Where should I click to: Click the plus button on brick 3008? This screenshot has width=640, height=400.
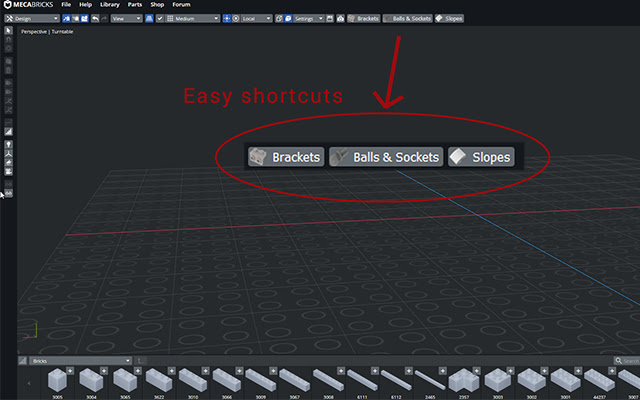(341, 371)
